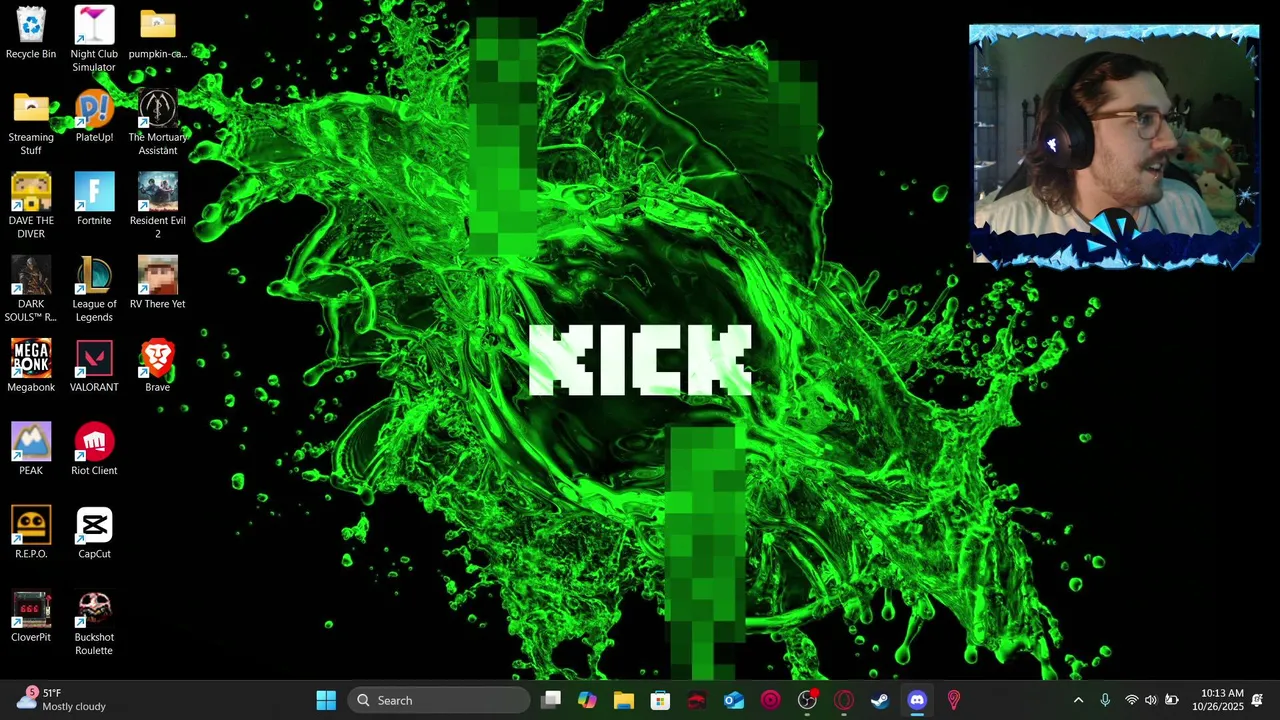Select the Brave browser shortcut
The image size is (1280, 720).
point(158,366)
